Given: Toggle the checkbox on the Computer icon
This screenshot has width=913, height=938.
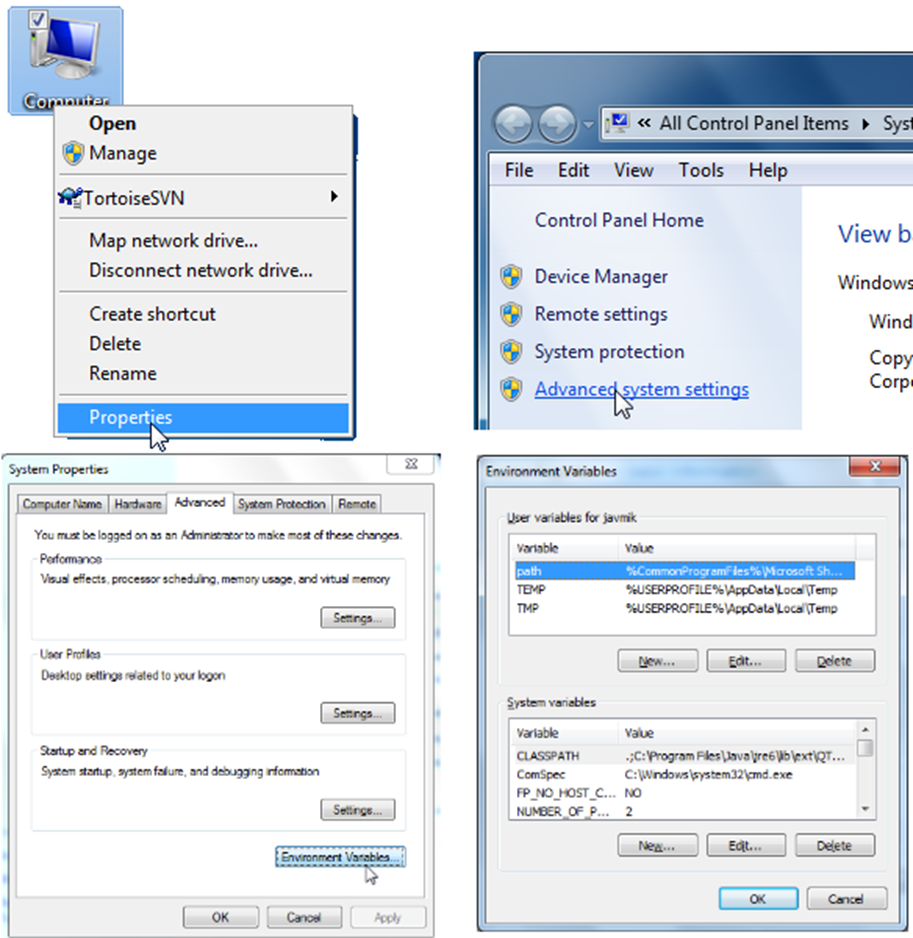Looking at the screenshot, I should tap(38, 20).
